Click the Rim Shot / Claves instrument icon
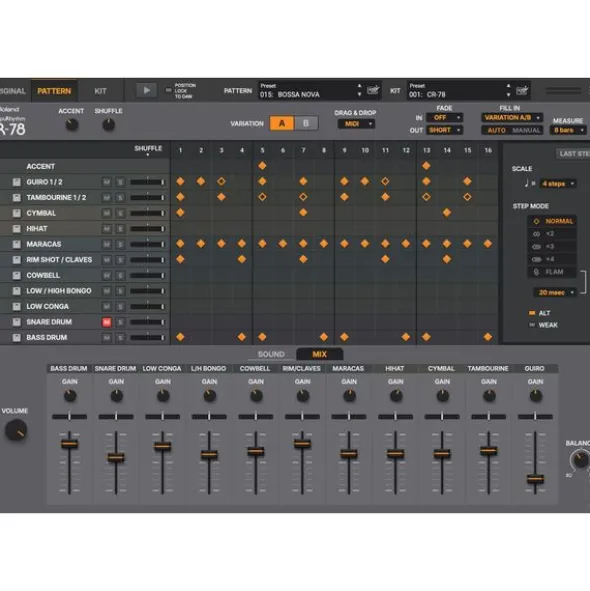This screenshot has height=591, width=590. pos(16,260)
